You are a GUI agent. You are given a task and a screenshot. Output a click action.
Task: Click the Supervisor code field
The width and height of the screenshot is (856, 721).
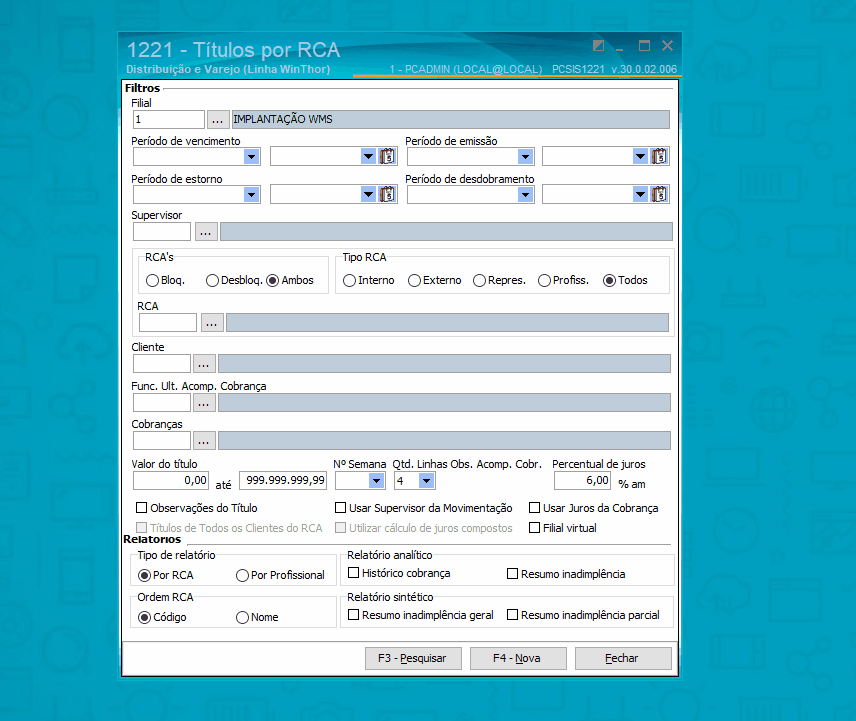[162, 231]
